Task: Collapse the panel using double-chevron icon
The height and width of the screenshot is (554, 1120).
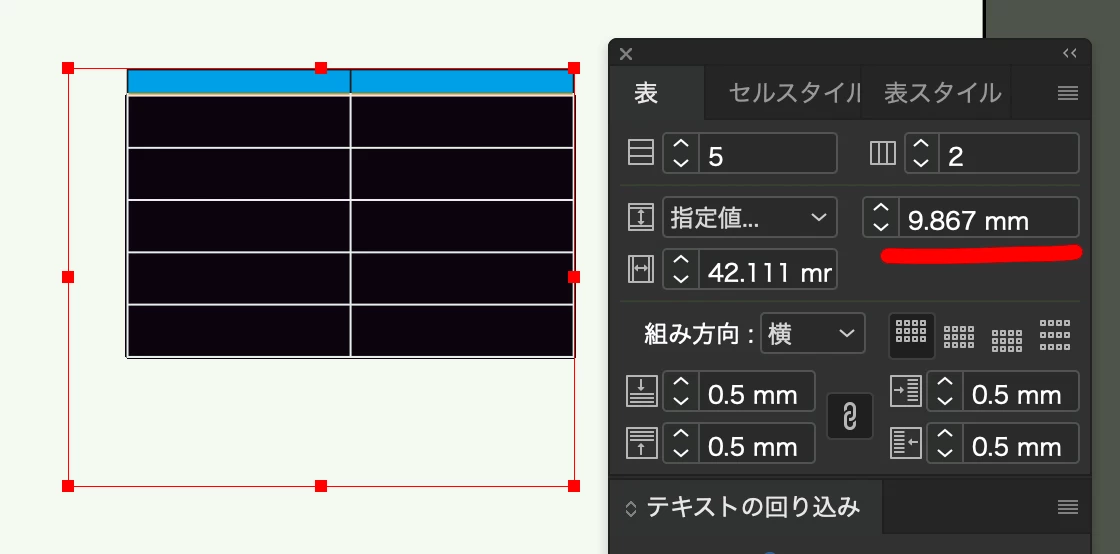Action: tap(1069, 54)
